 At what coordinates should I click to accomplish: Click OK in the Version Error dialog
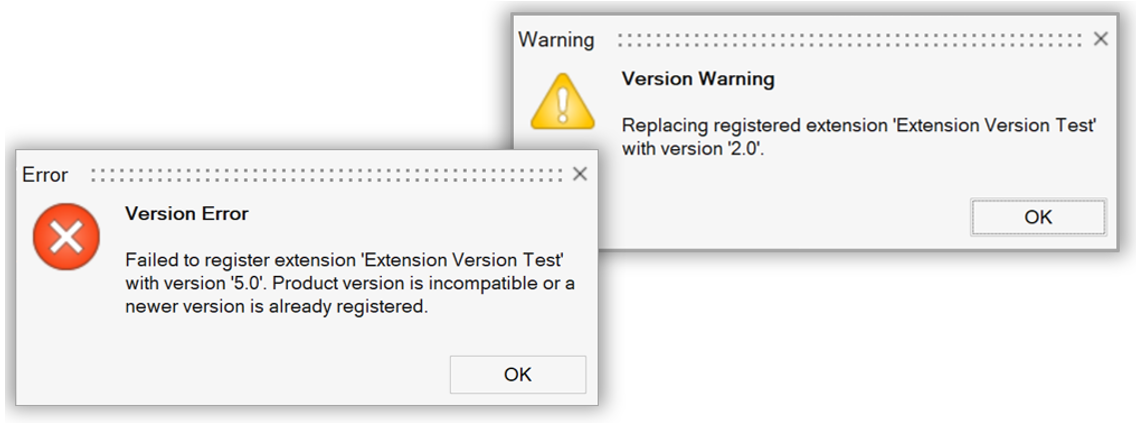(x=517, y=374)
